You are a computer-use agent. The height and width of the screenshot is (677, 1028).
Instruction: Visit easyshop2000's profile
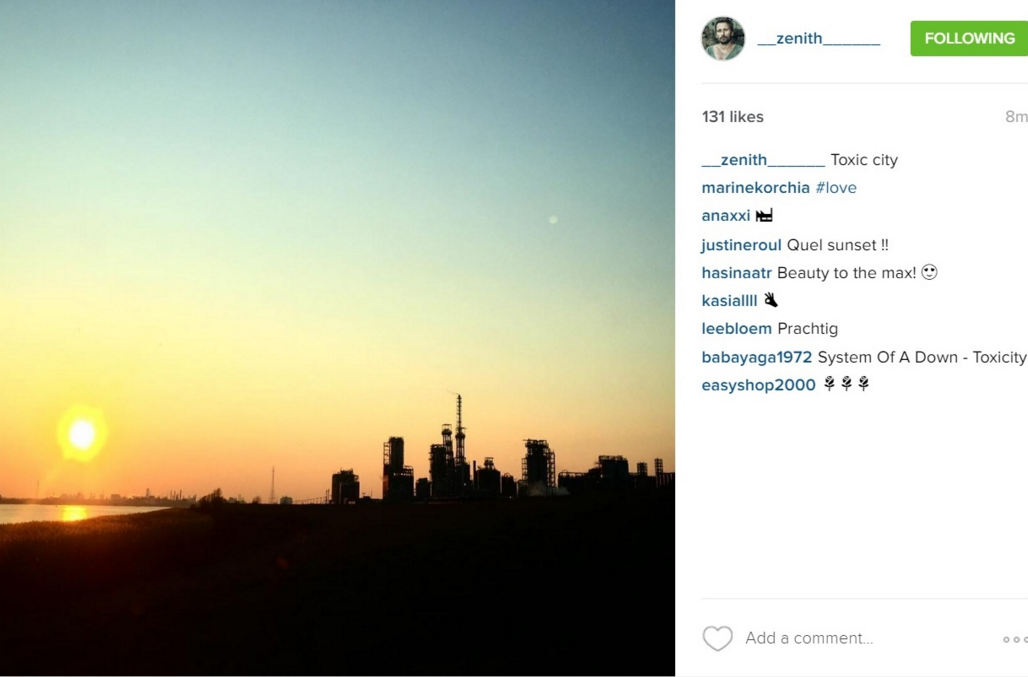(x=759, y=385)
